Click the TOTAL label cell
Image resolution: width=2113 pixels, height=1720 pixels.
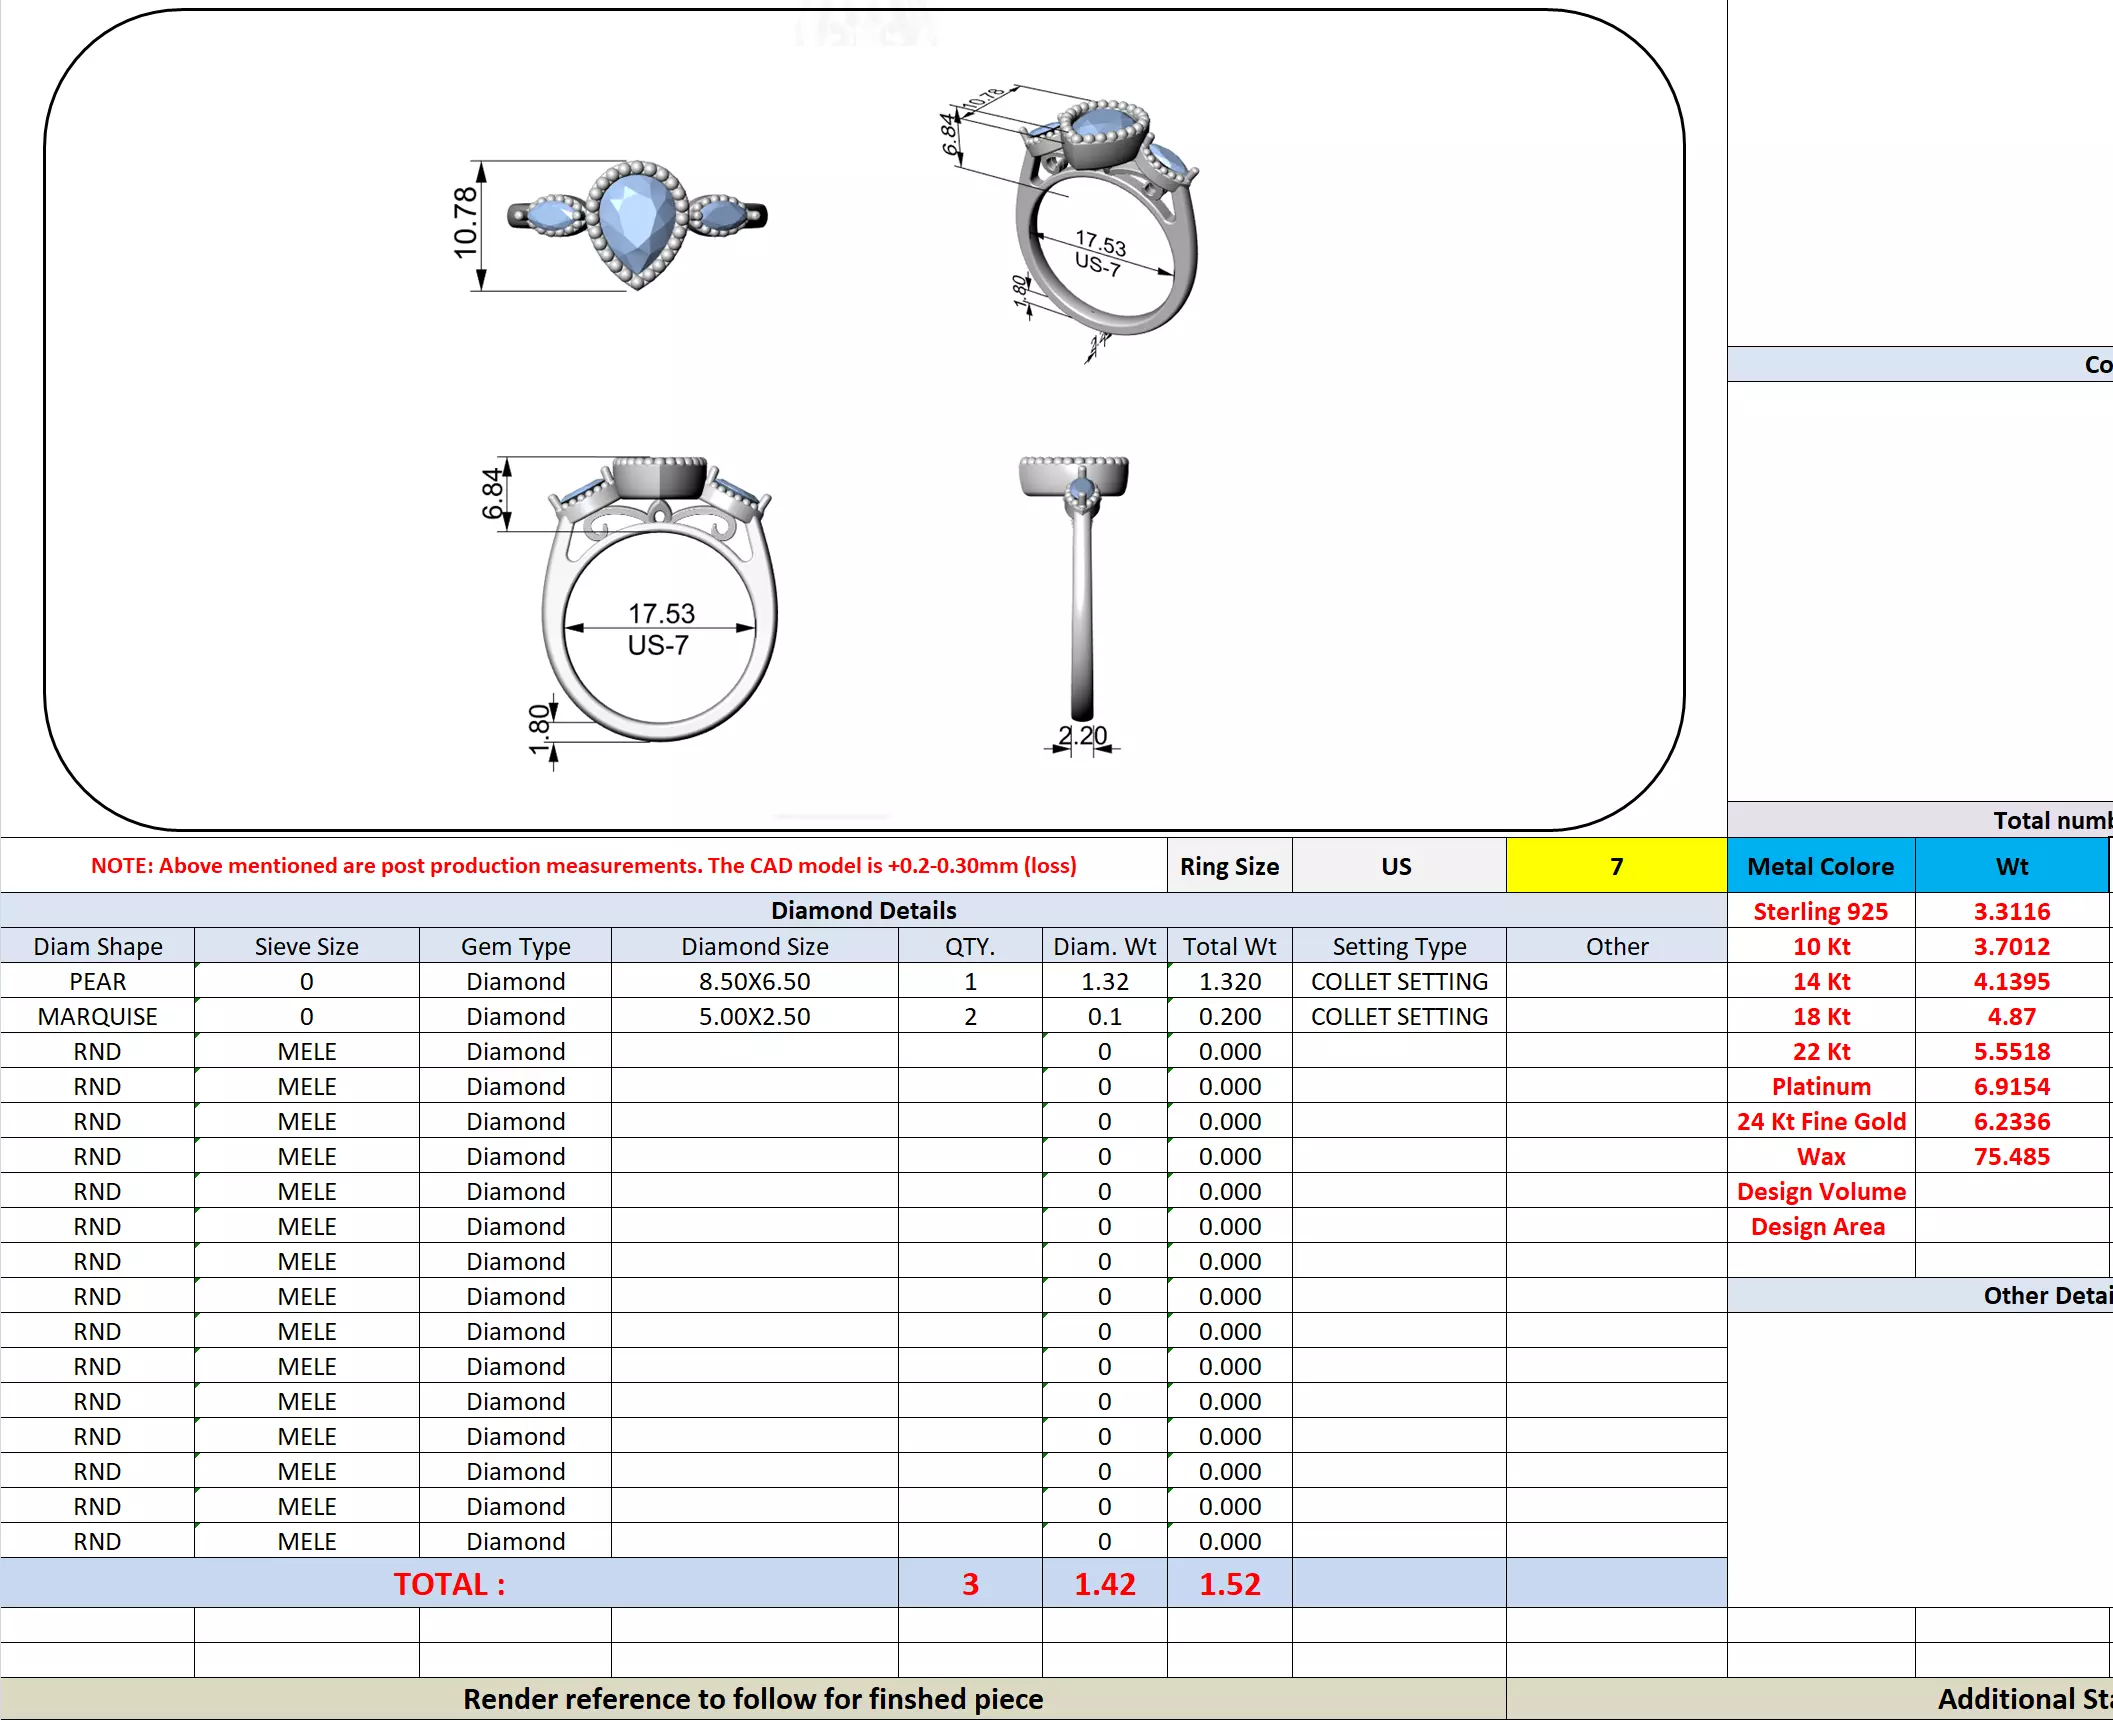tap(449, 1583)
